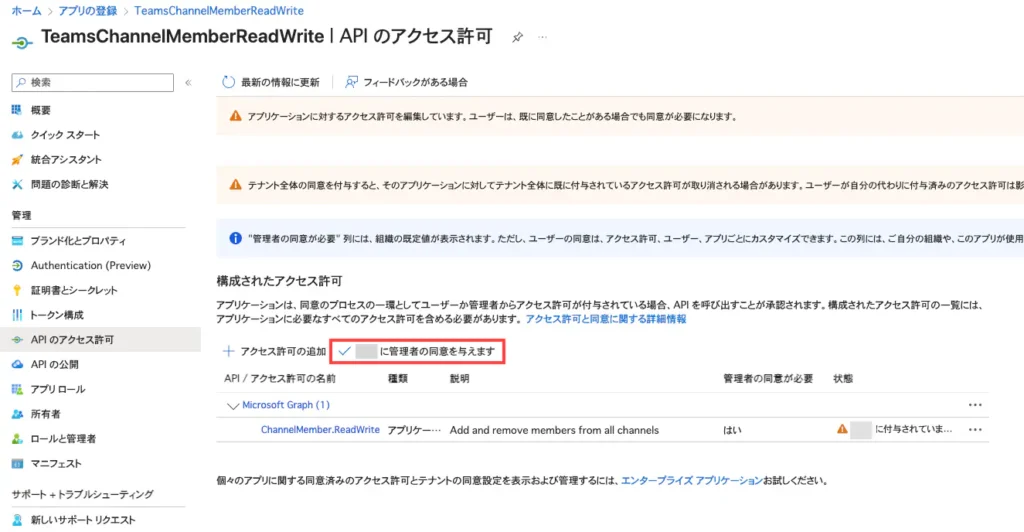Image resolution: width=1024 pixels, height=532 pixels.
Task: Click the 所有者 people icon
Action: pos(17,415)
